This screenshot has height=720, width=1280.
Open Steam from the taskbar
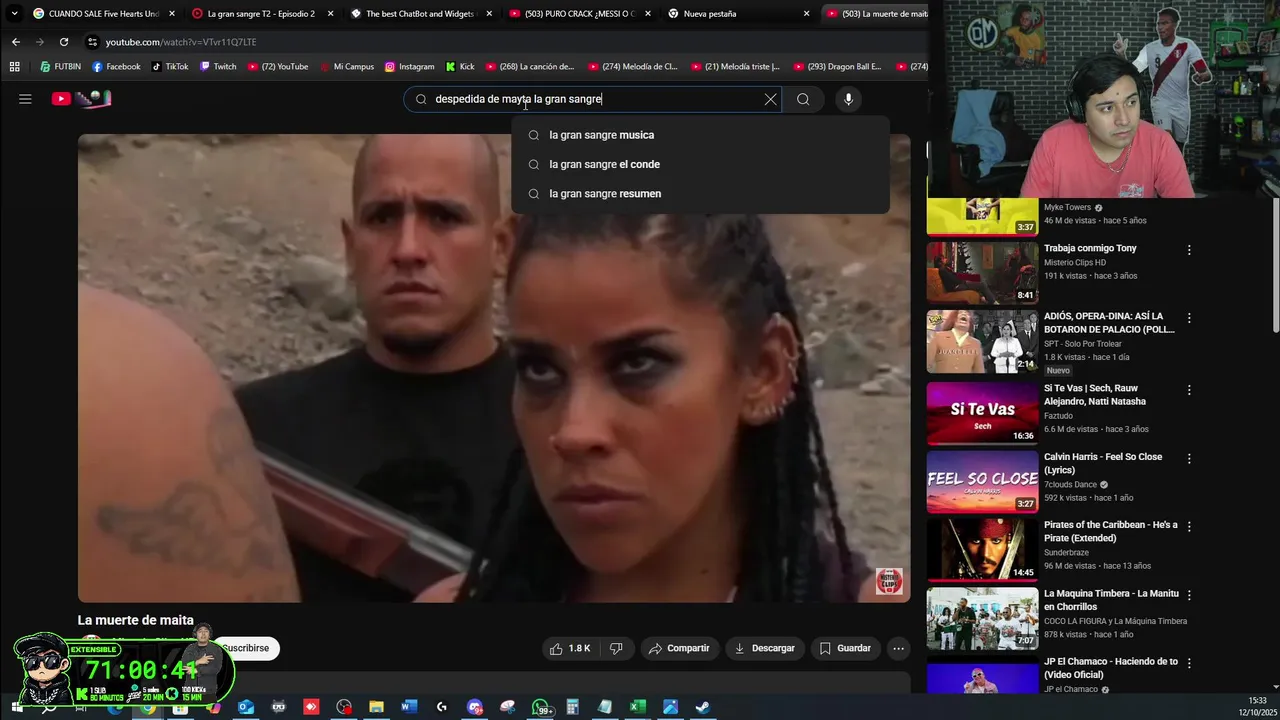pyautogui.click(x=702, y=707)
